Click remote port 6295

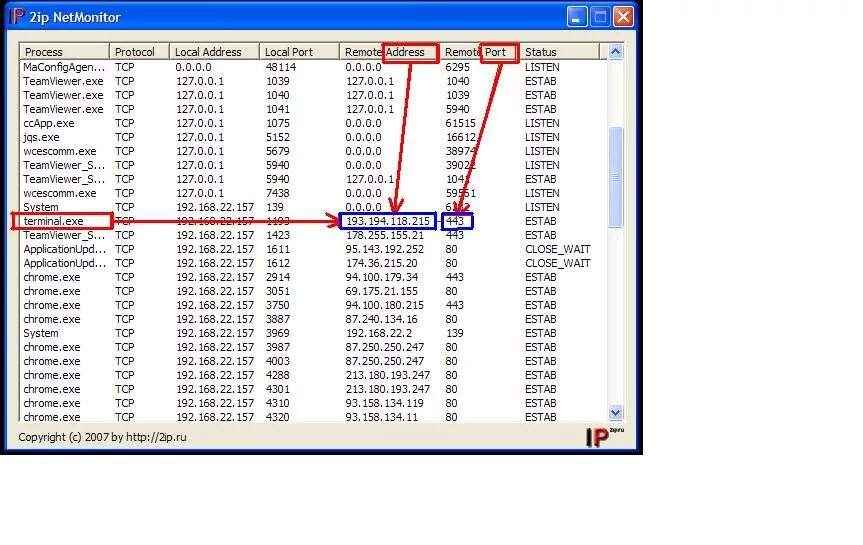pos(457,67)
